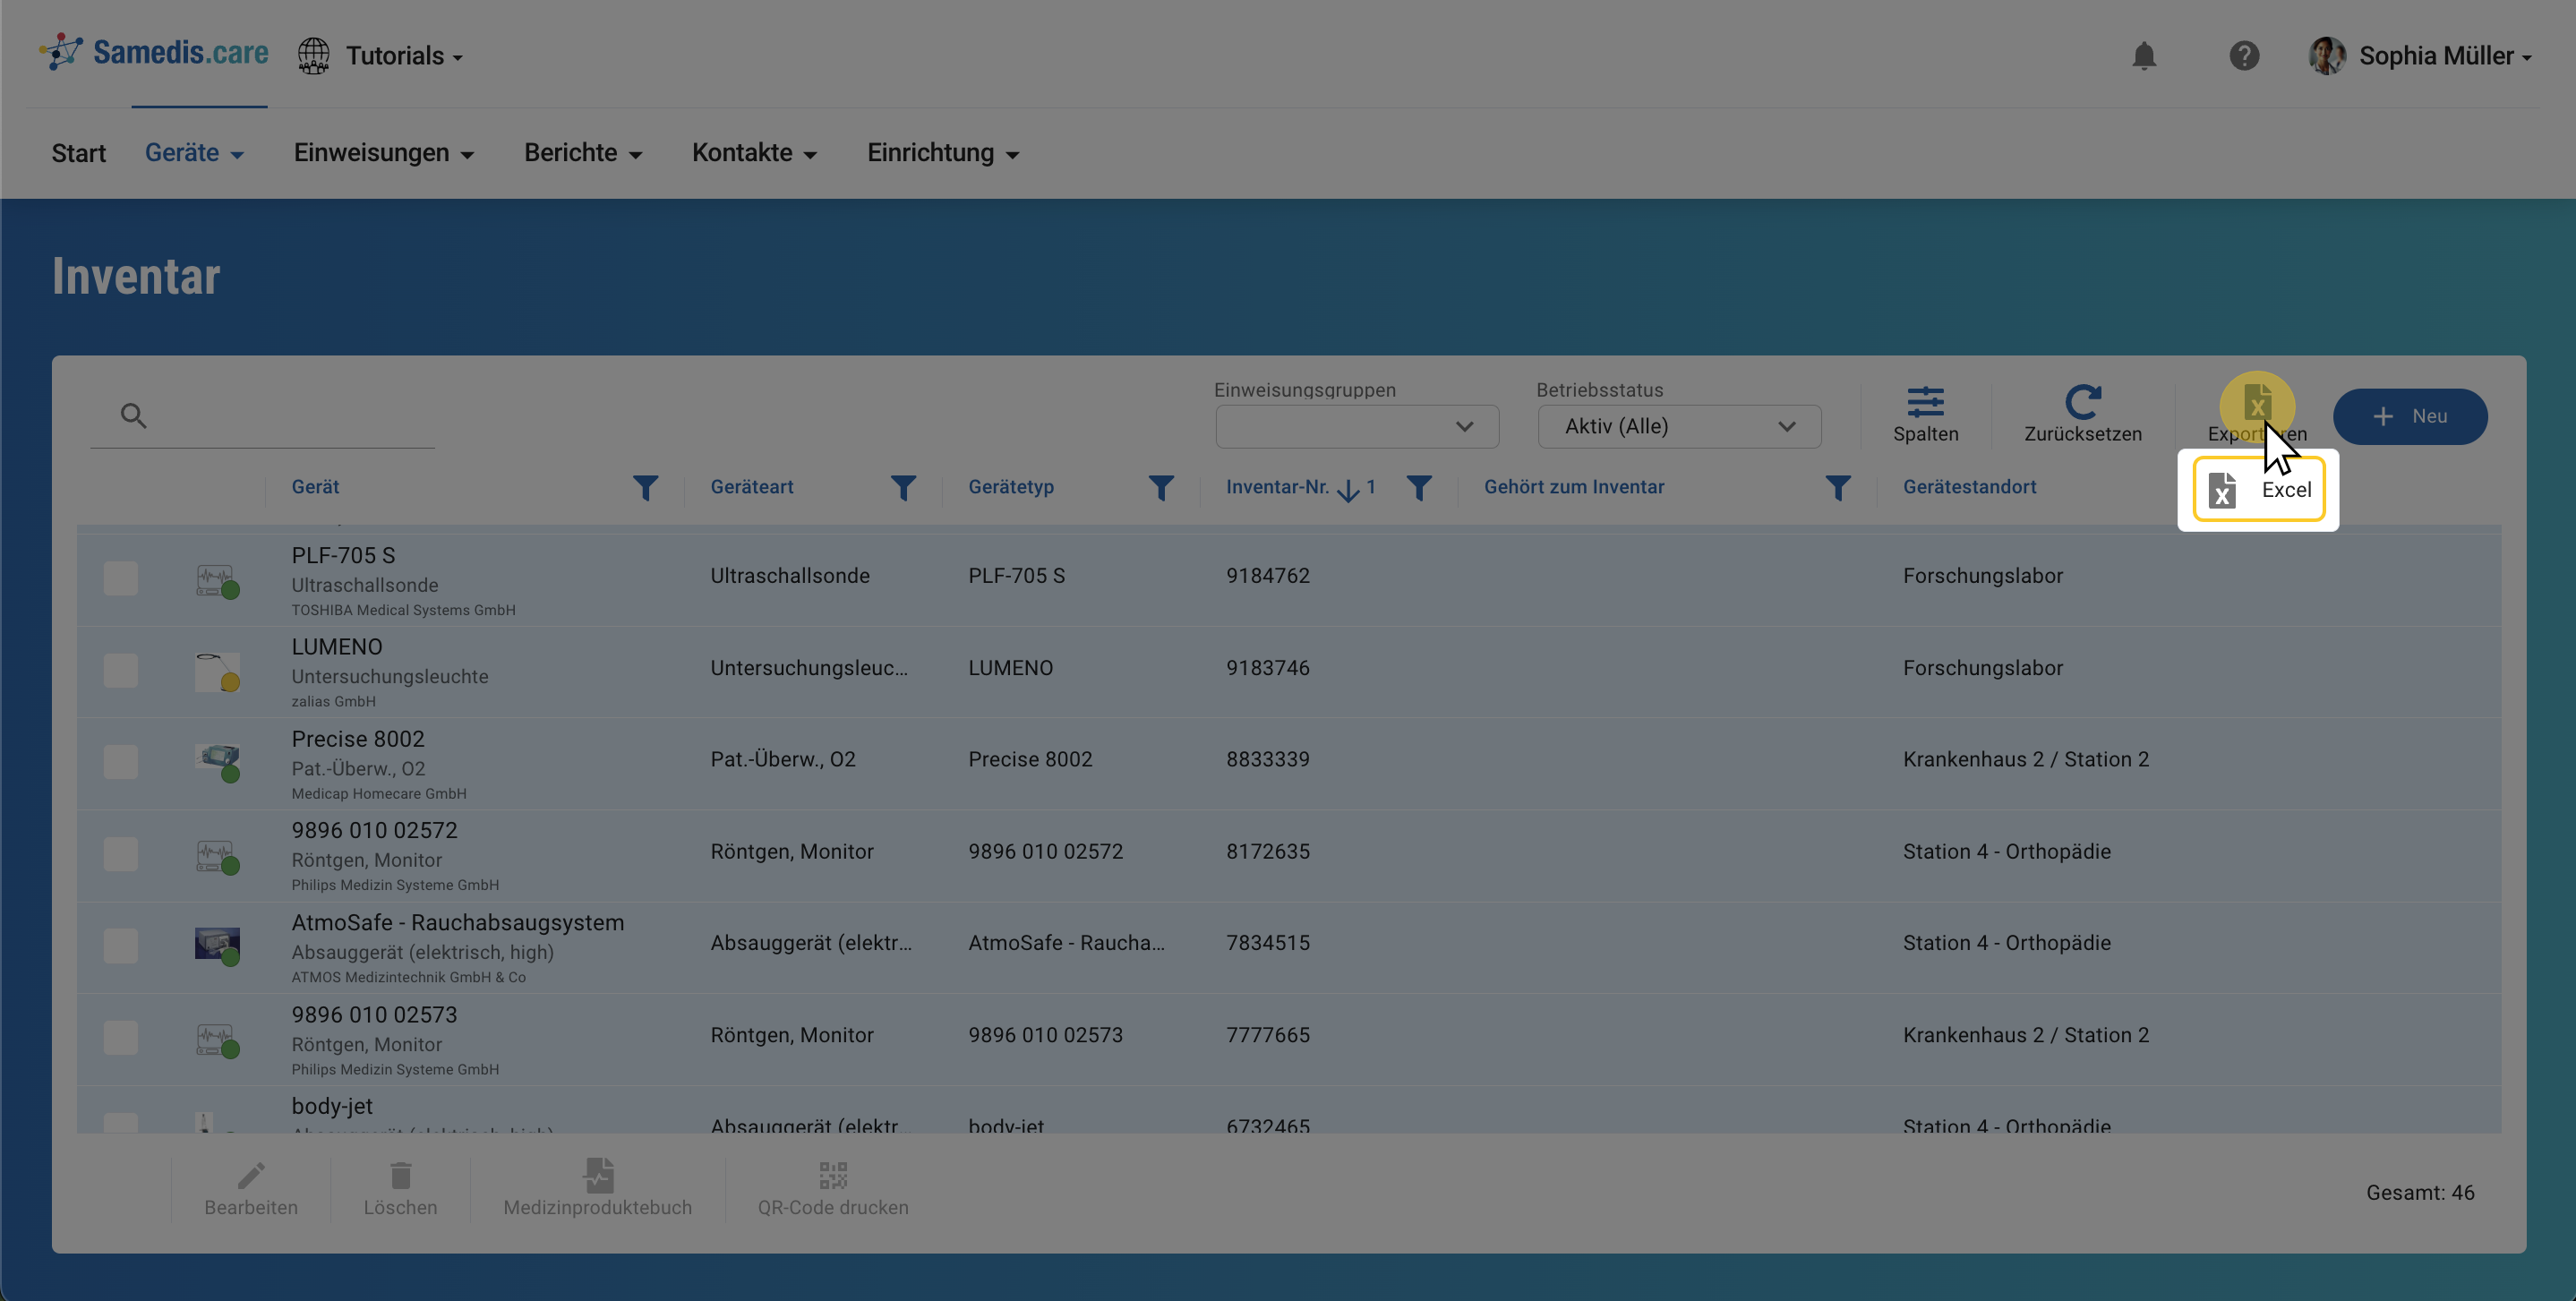The image size is (2576, 1301).
Task: Click the filter icon for Gerätetyp column
Action: click(1160, 488)
